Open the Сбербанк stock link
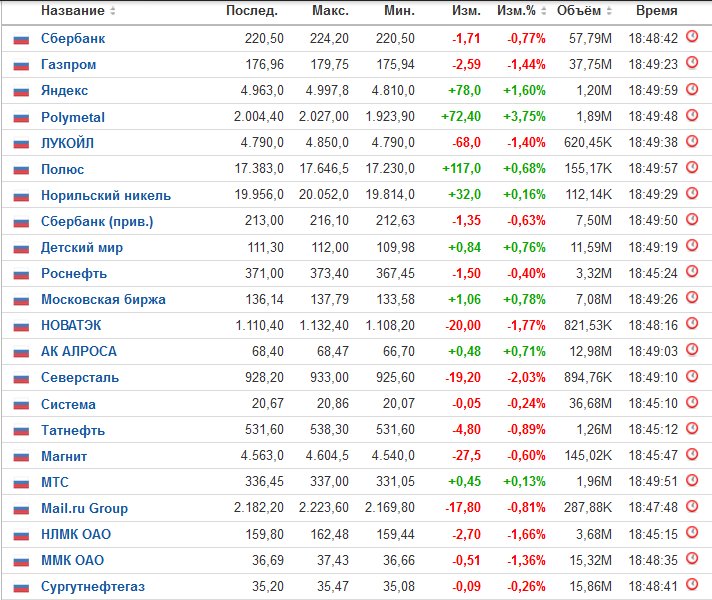 pyautogui.click(x=73, y=39)
